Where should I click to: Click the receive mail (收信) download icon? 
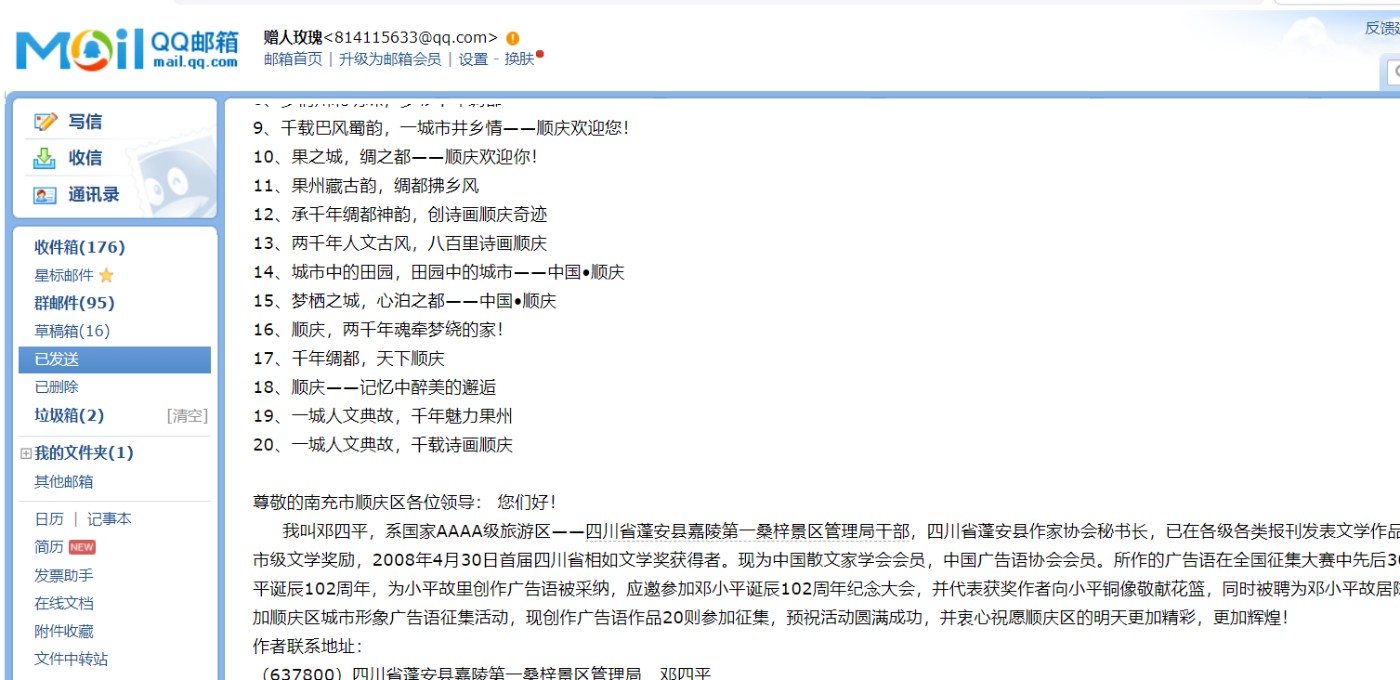pyautogui.click(x=46, y=158)
